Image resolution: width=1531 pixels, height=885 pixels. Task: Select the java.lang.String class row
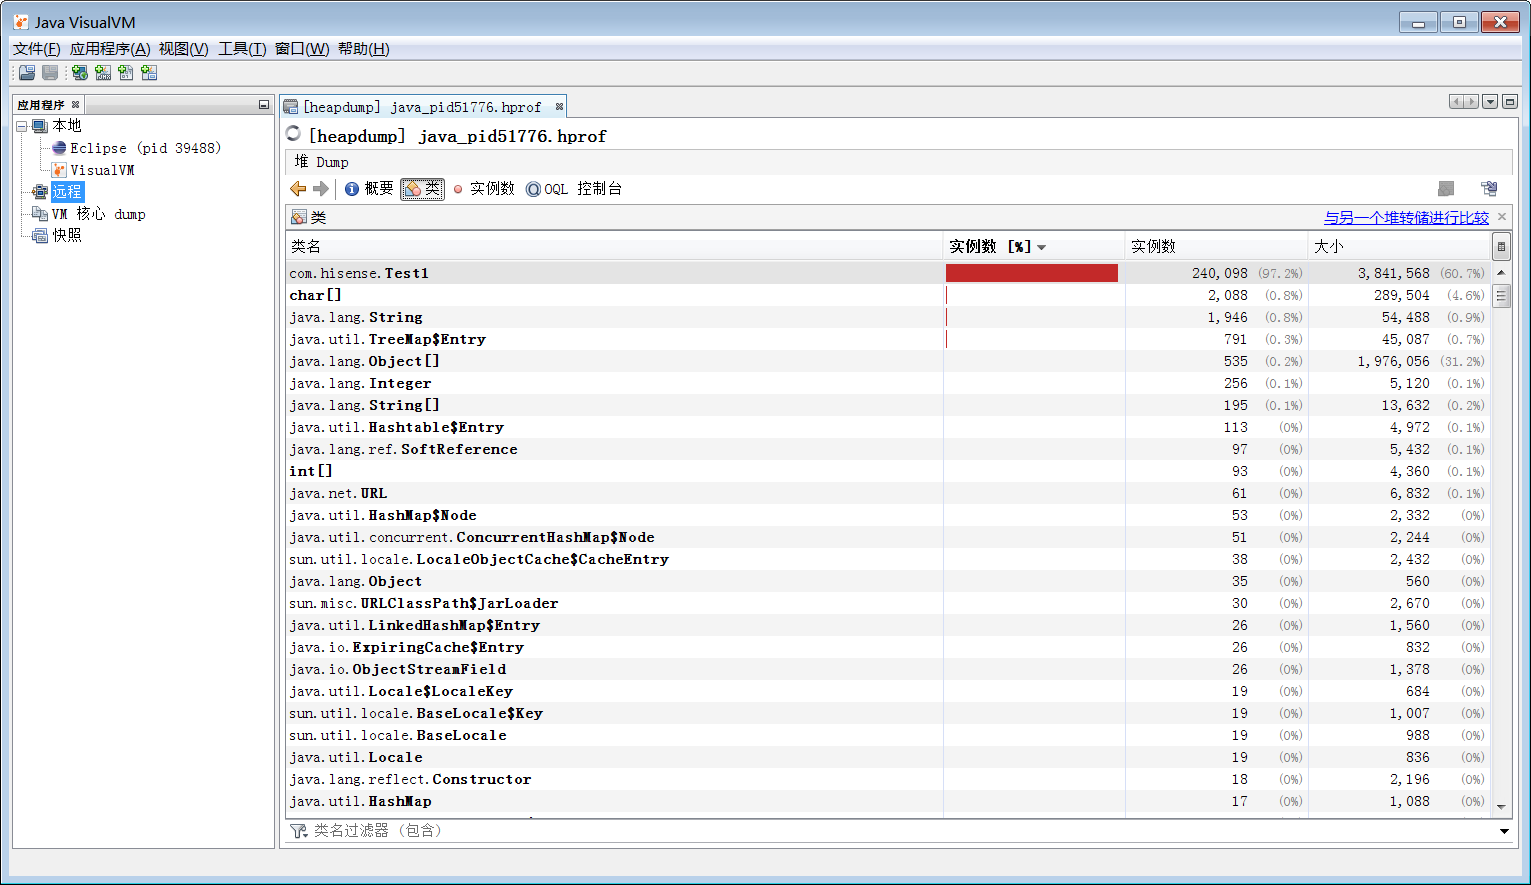coord(888,317)
